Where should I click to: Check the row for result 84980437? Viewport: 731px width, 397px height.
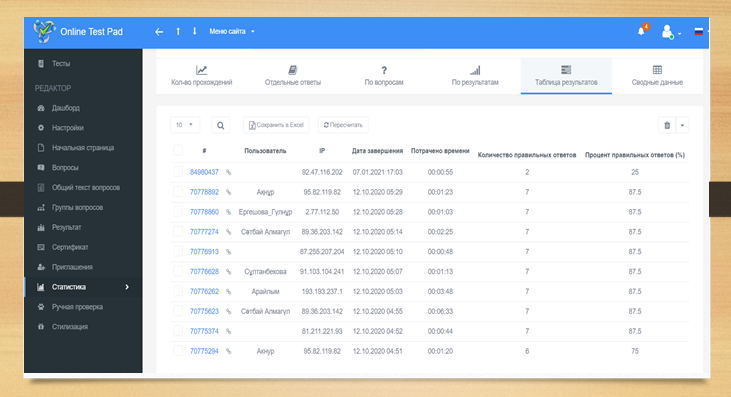(x=178, y=171)
